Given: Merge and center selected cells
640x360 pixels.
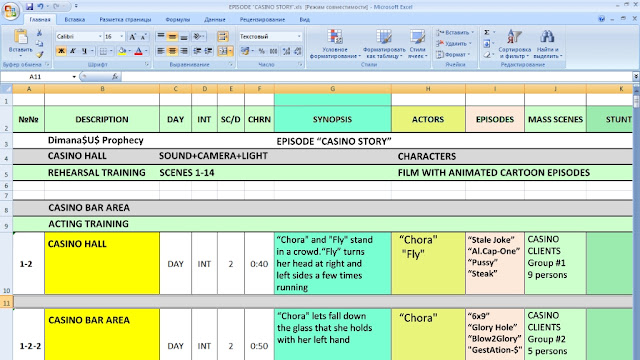Looking at the screenshot, I should 222,51.
